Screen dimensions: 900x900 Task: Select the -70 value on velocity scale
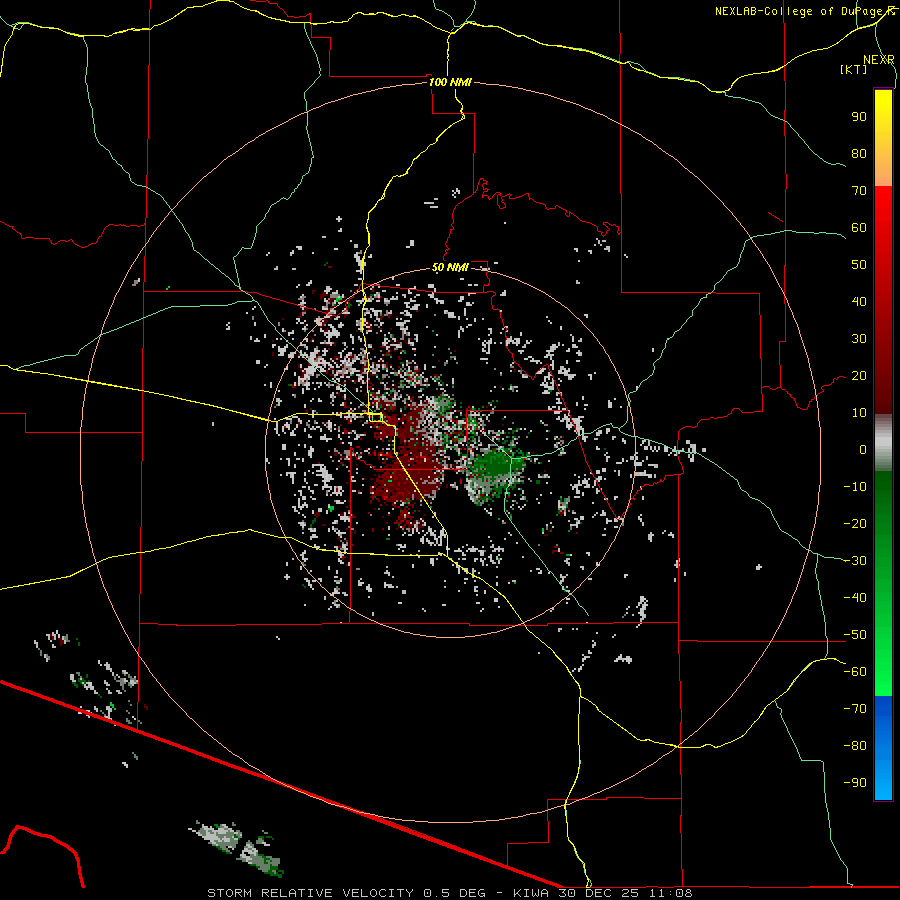pyautogui.click(x=855, y=709)
